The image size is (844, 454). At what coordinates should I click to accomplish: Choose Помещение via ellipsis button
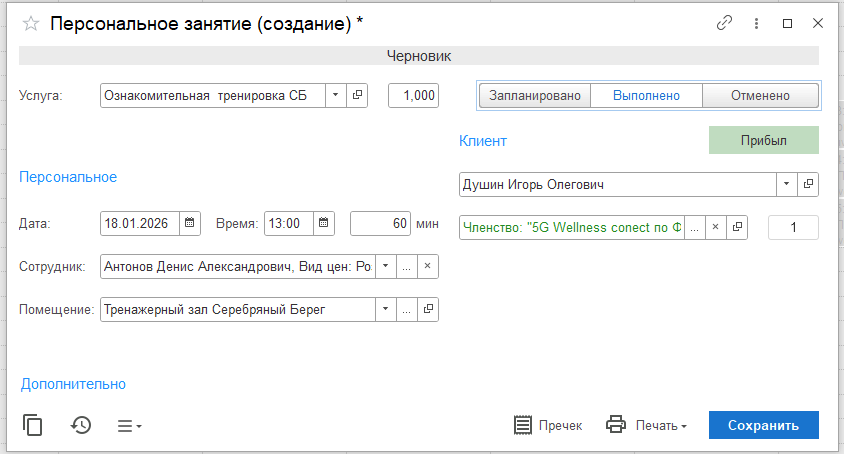tap(407, 309)
